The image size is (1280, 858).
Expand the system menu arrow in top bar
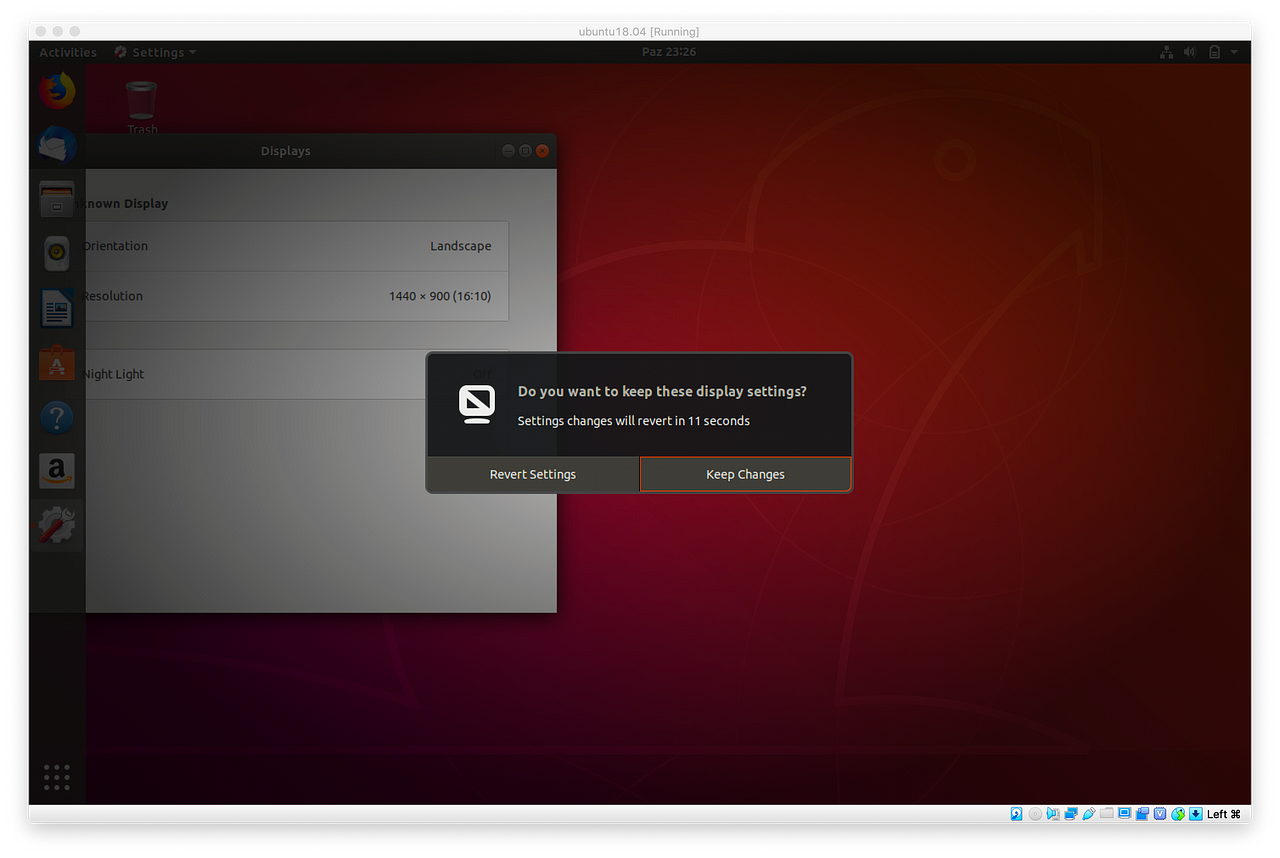(1234, 52)
